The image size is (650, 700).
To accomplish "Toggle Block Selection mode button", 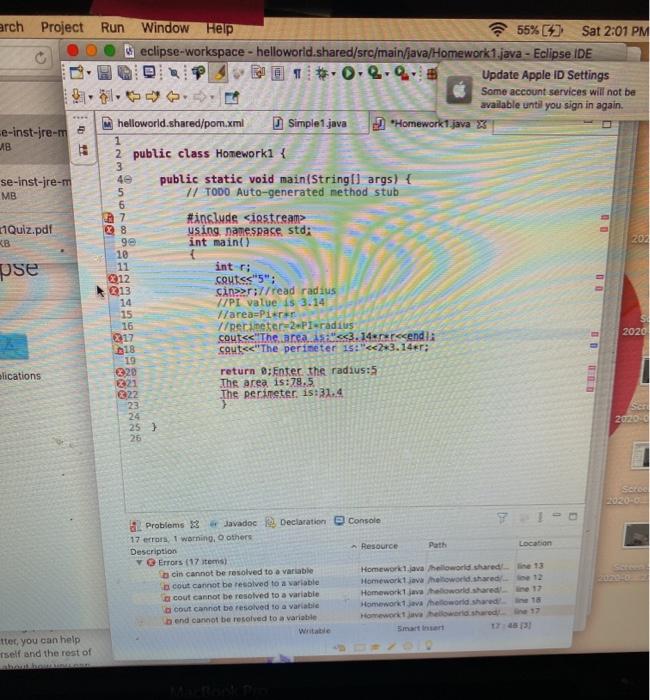I will [278, 73].
